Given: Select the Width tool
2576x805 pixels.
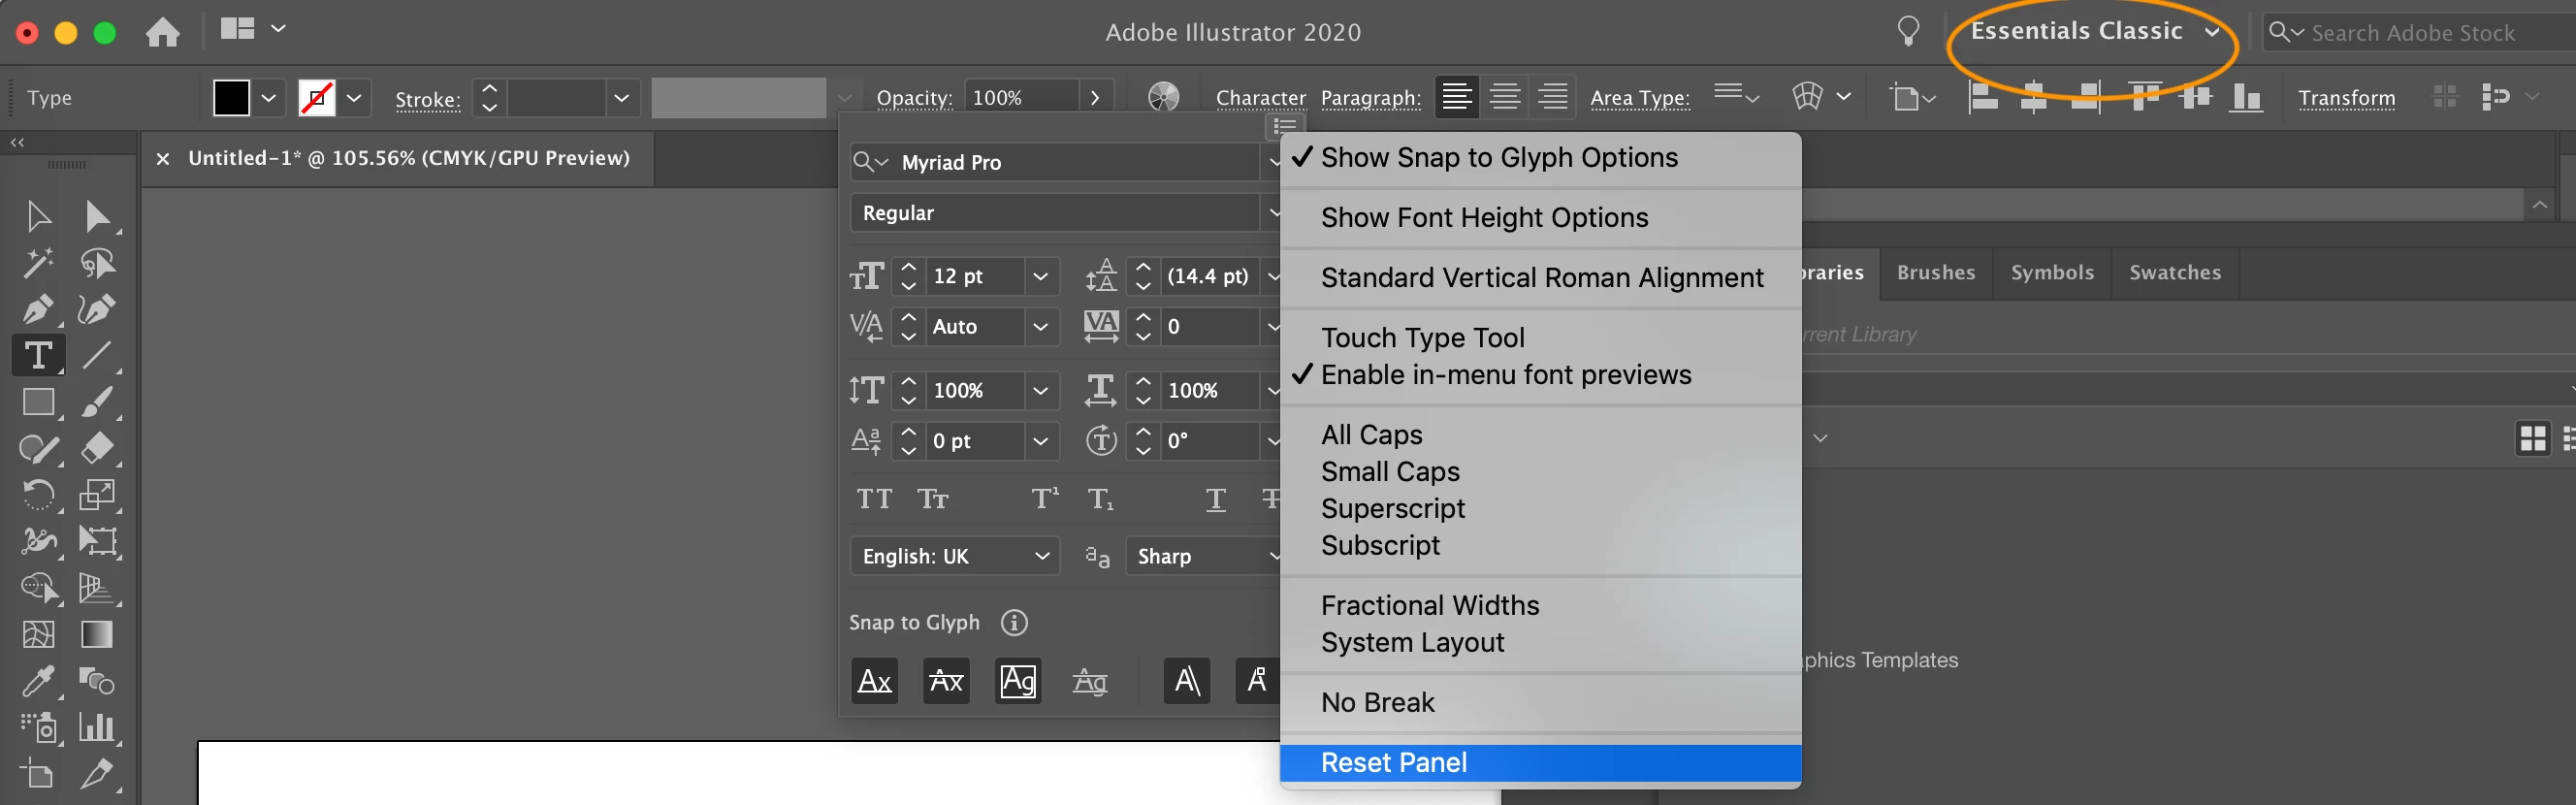Looking at the screenshot, I should point(38,541).
